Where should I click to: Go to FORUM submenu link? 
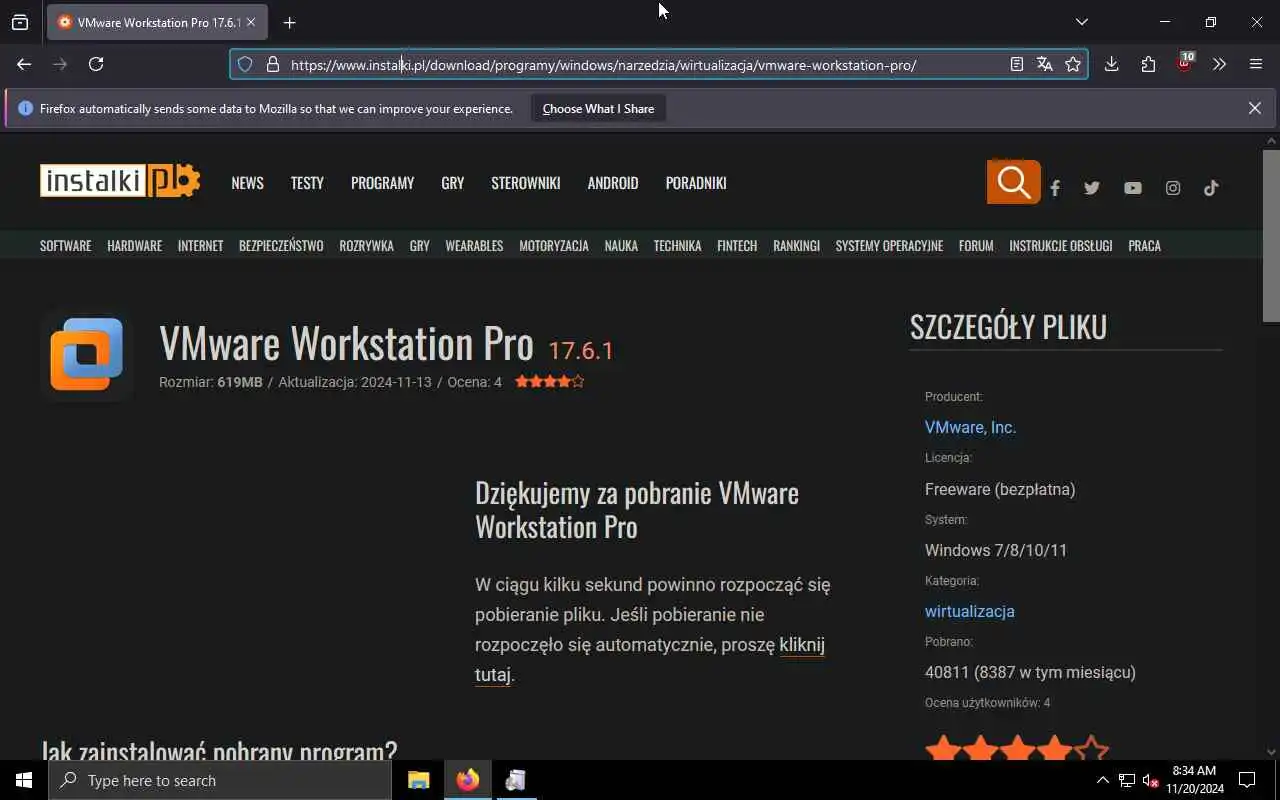(976, 246)
